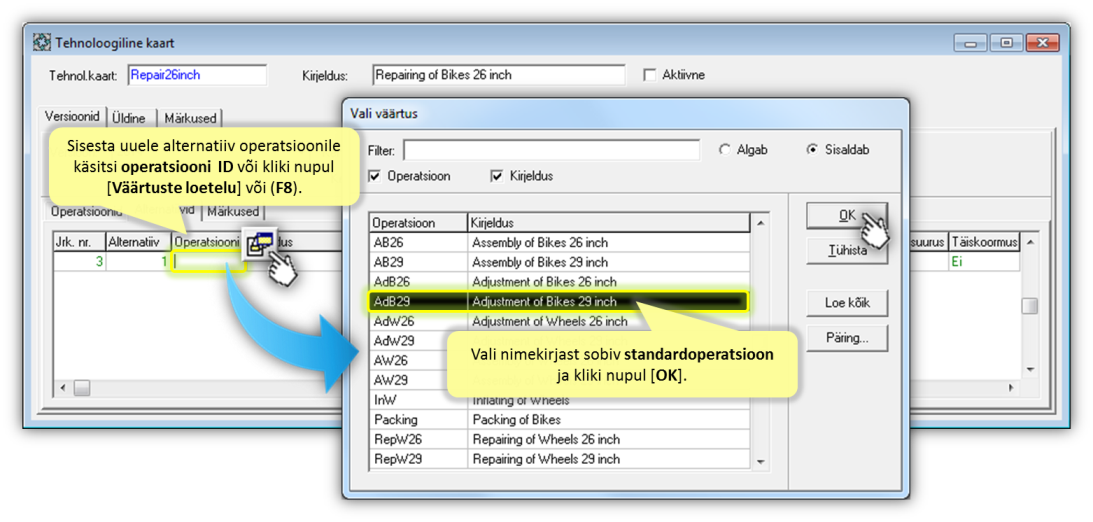Select the Algab radio button
Screen dimensions: 1093x522
725,150
